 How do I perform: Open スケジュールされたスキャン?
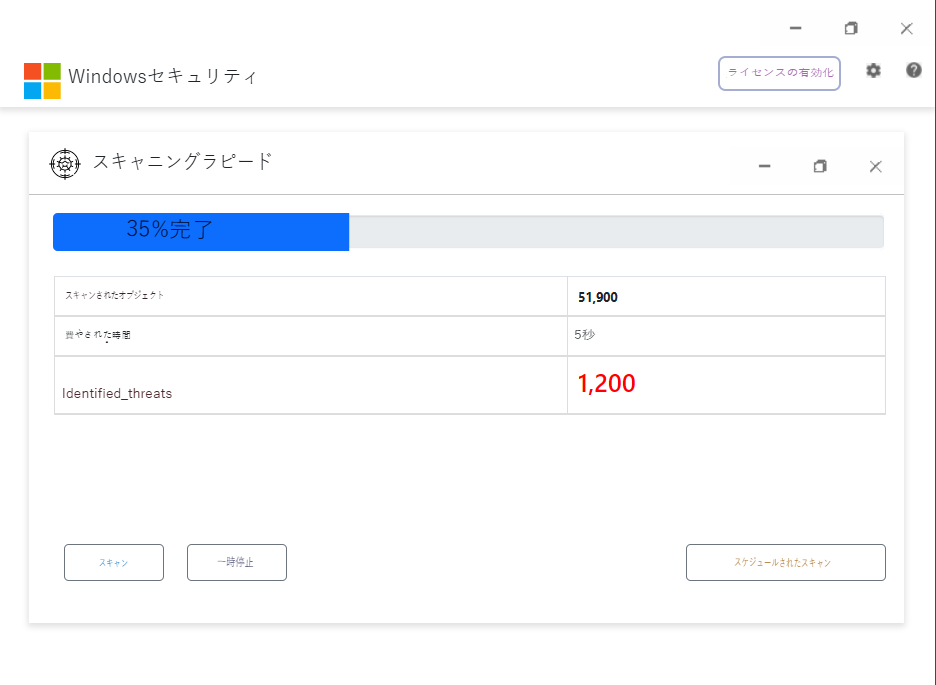point(785,563)
